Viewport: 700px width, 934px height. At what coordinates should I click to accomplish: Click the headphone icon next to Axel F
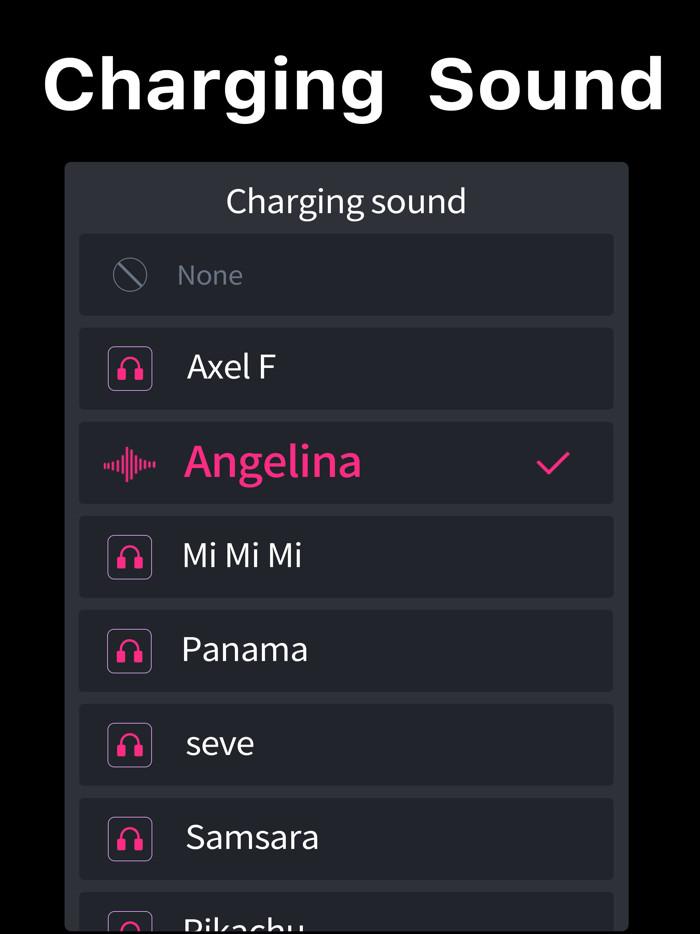(x=130, y=368)
